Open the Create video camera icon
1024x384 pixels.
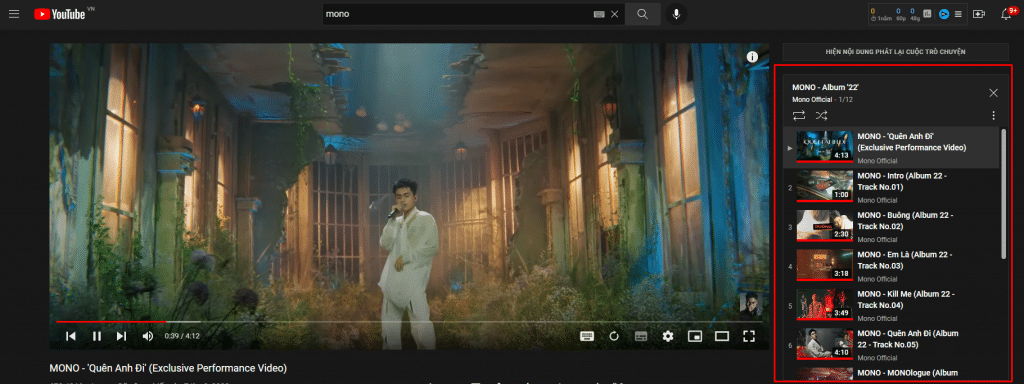[978, 14]
